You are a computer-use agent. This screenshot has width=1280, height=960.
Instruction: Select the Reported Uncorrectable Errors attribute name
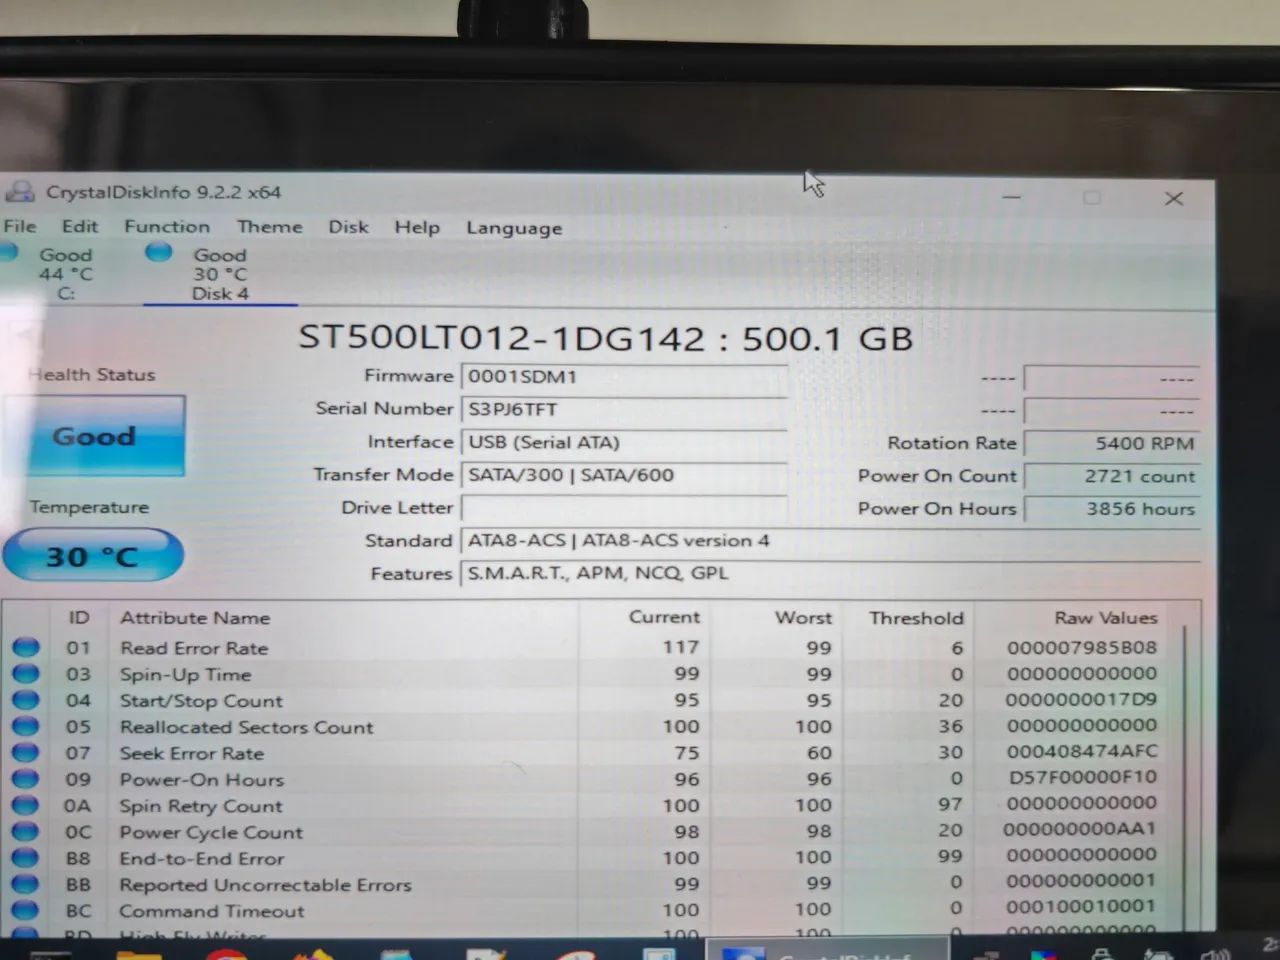[x=265, y=885]
